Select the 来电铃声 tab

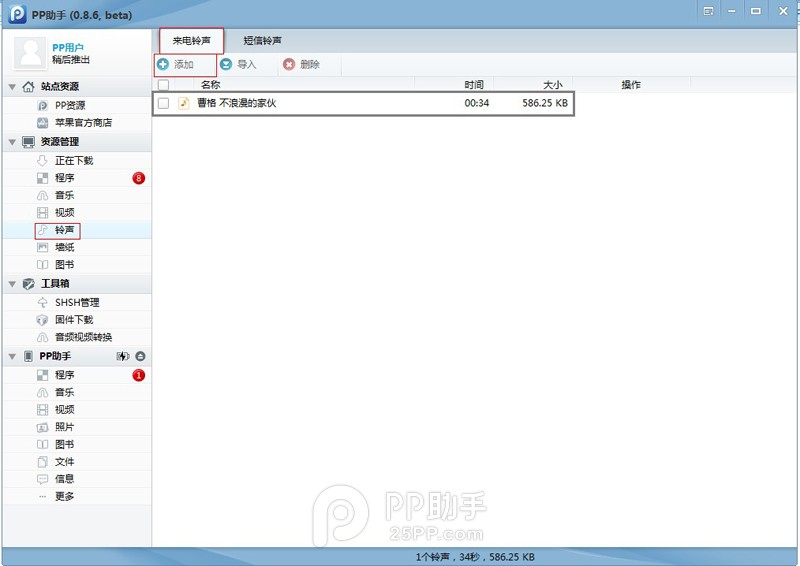pyautogui.click(x=191, y=40)
